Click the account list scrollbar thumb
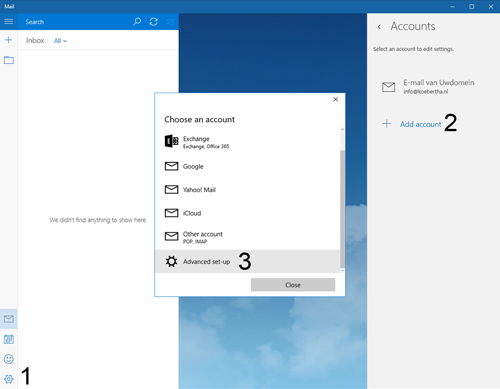500x389 pixels. tap(342, 209)
